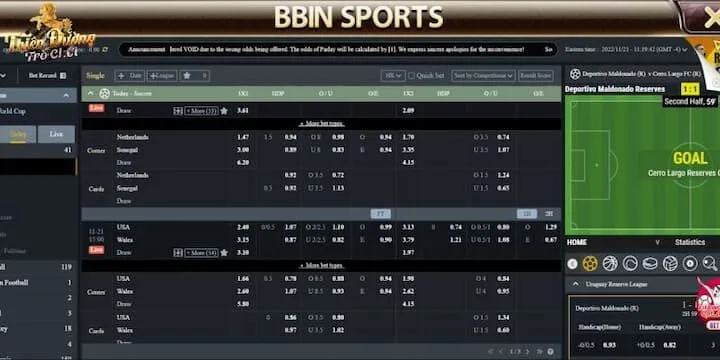Screen dimensions: 720x360
Task: Open the sidebar dropdown chevron left of Bet Record
Action: [4, 76]
